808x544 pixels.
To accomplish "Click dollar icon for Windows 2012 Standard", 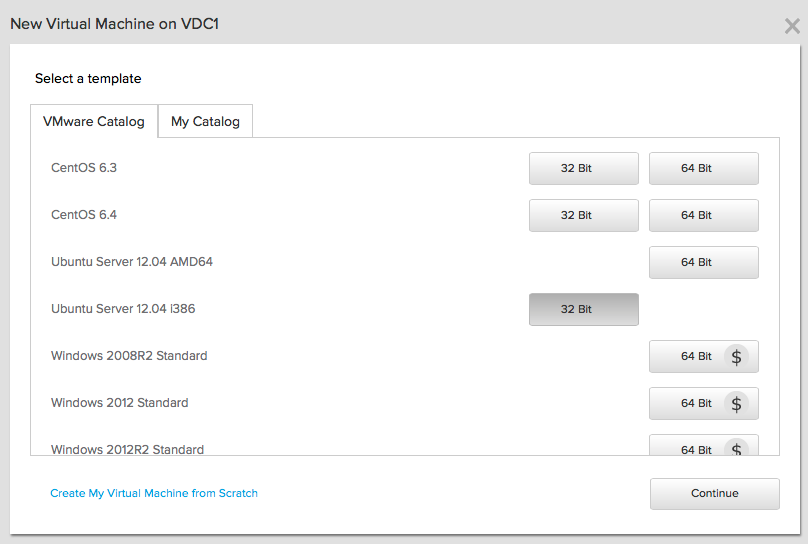I will pyautogui.click(x=737, y=403).
